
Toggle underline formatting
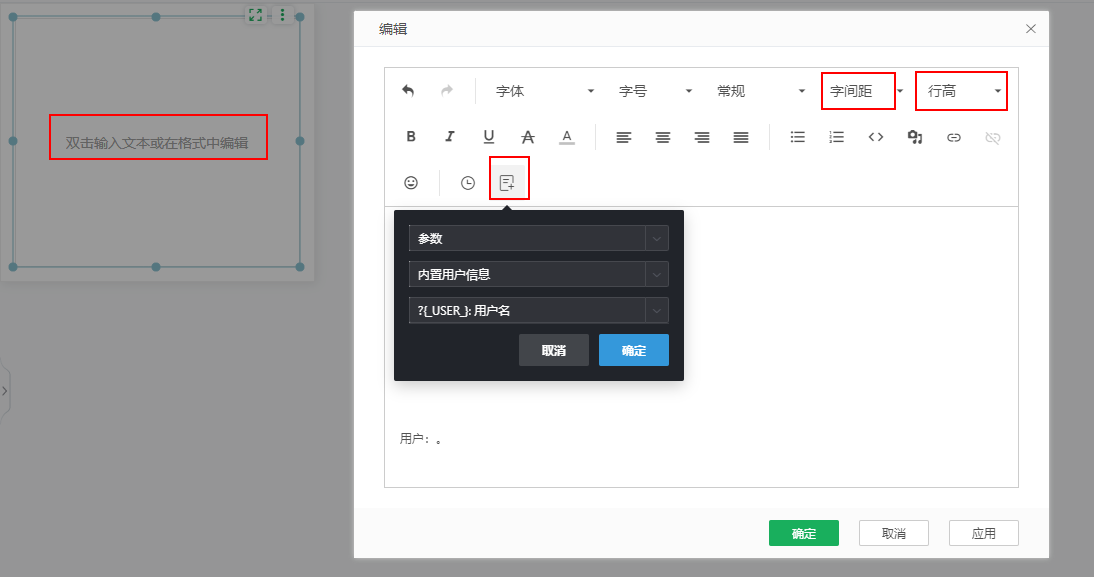click(x=489, y=137)
